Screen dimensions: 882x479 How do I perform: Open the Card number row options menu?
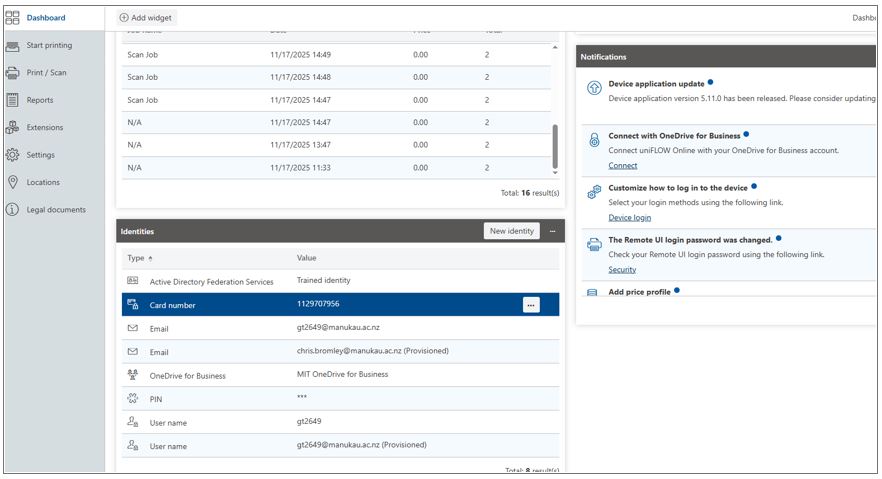tap(531, 305)
